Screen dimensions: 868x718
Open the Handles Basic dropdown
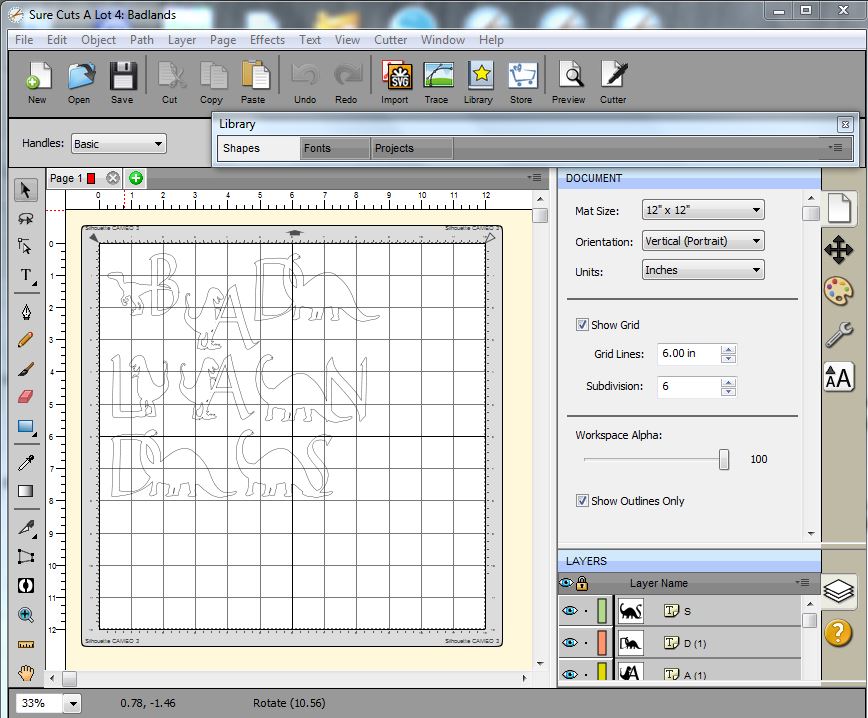click(118, 144)
